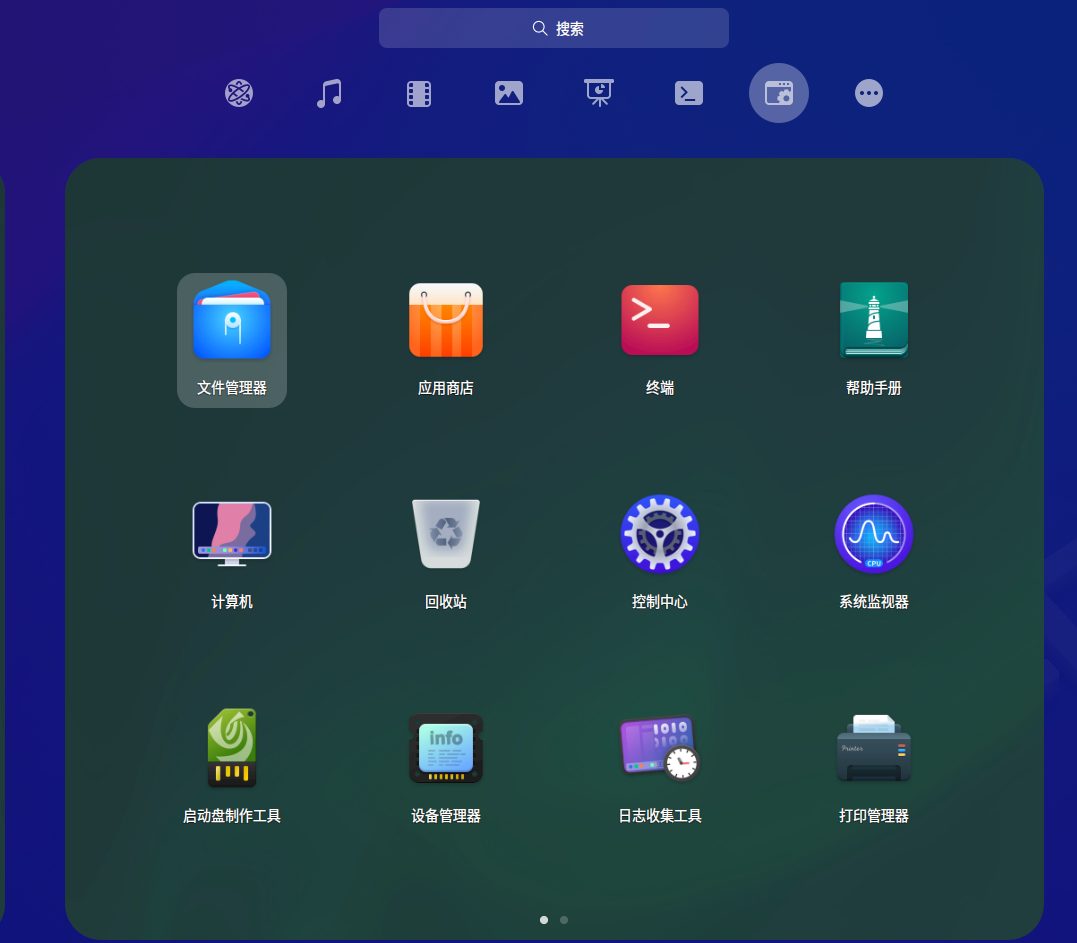Open the 计算机 computer icon

232,534
